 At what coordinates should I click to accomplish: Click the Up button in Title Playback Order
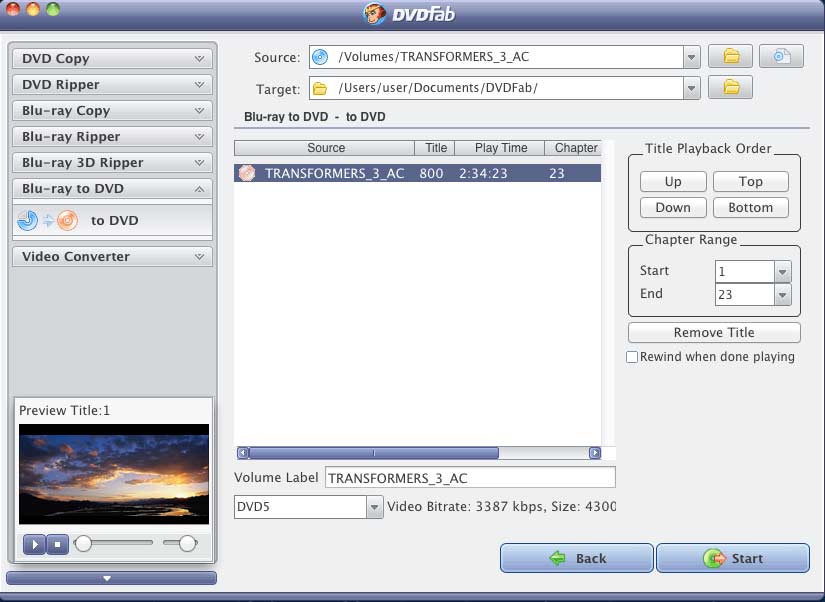pos(673,182)
